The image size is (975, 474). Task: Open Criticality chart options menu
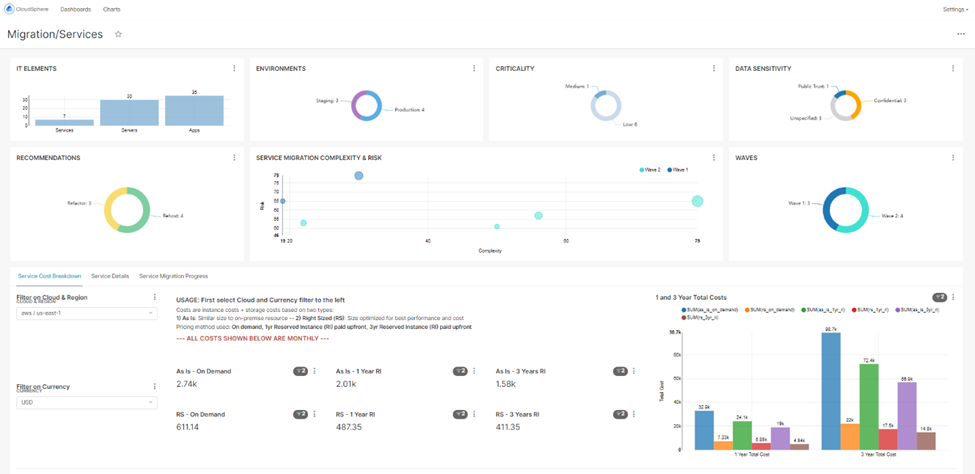[714, 68]
